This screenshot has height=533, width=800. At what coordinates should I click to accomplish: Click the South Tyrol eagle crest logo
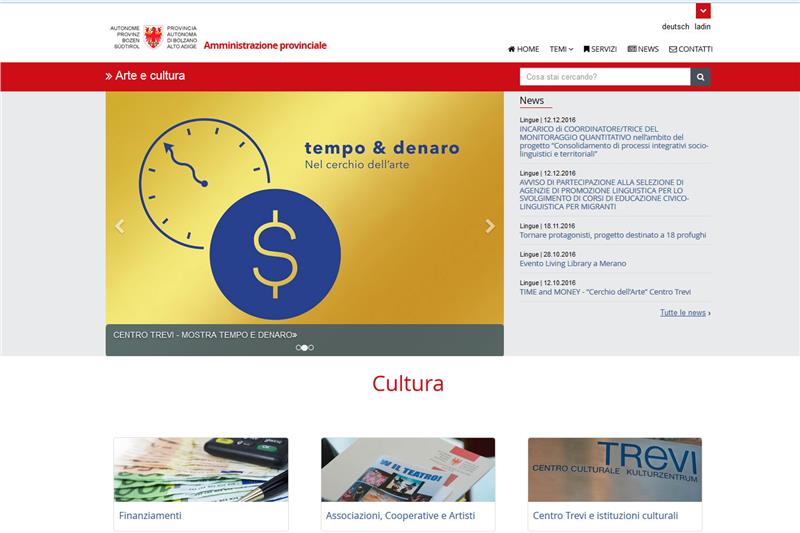(153, 38)
